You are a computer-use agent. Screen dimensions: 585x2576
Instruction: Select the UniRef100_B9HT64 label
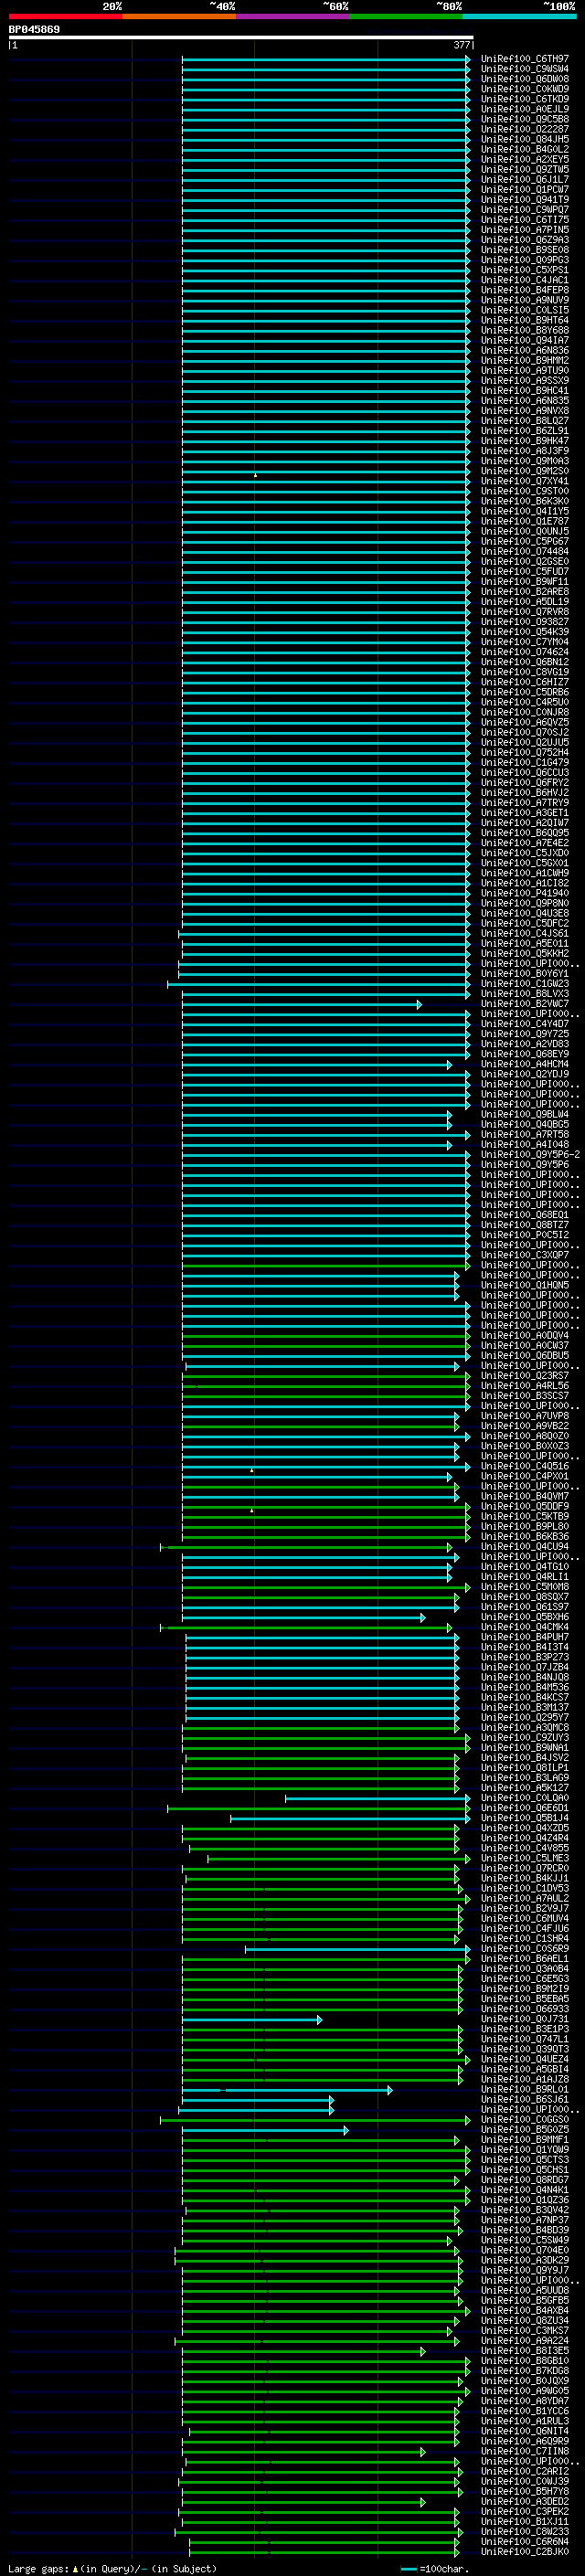coord(524,320)
